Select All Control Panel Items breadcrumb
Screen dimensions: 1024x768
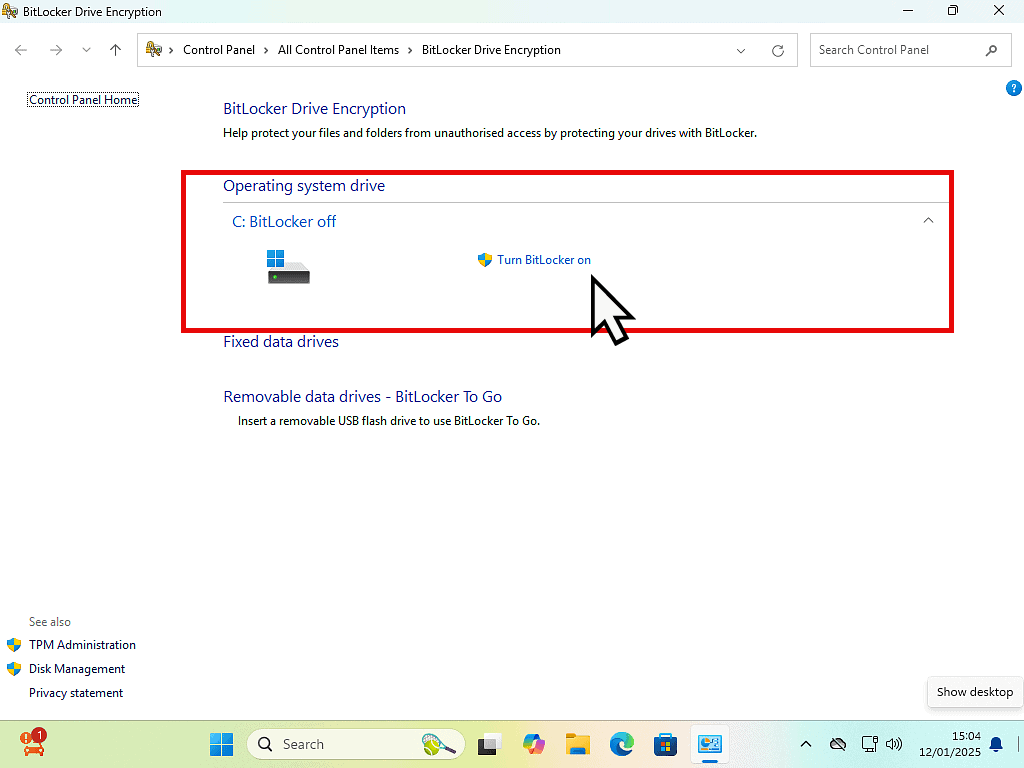(338, 50)
